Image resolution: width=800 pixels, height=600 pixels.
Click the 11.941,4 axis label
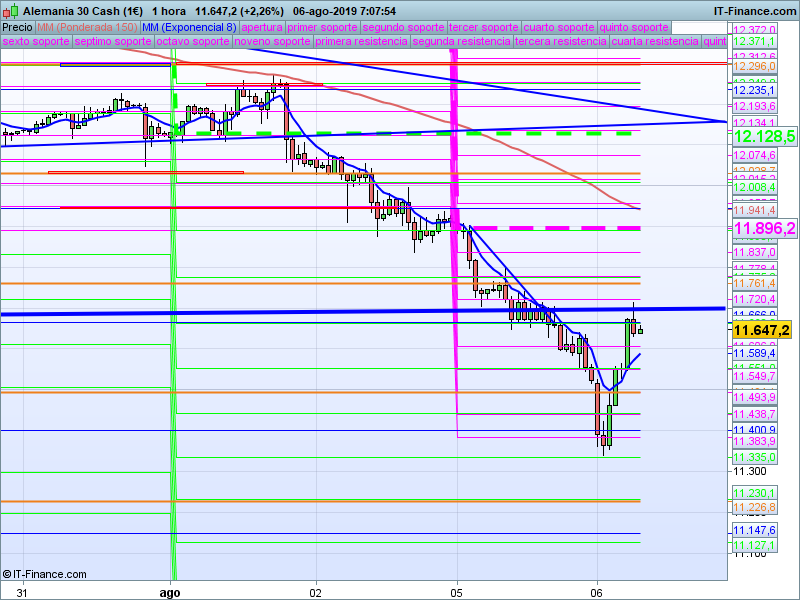(x=755, y=210)
